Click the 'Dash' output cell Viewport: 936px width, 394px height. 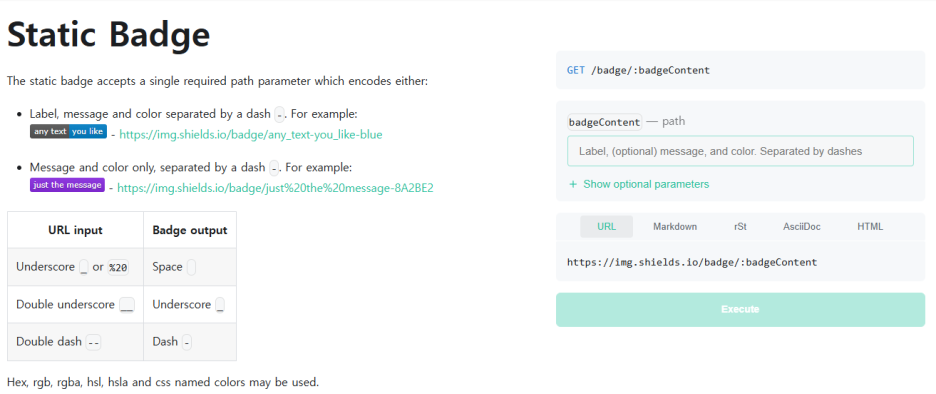[x=190, y=341]
